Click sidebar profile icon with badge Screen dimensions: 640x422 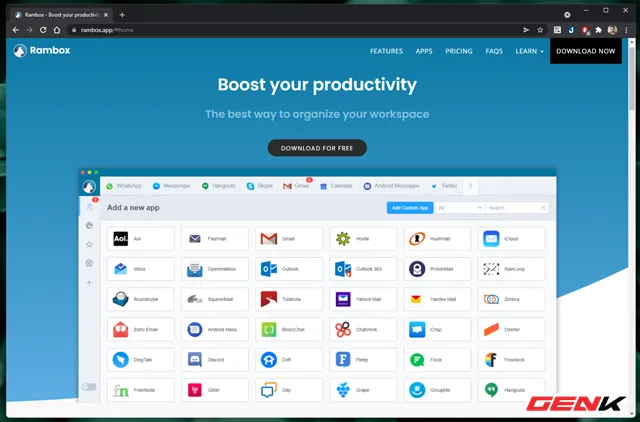[x=89, y=207]
